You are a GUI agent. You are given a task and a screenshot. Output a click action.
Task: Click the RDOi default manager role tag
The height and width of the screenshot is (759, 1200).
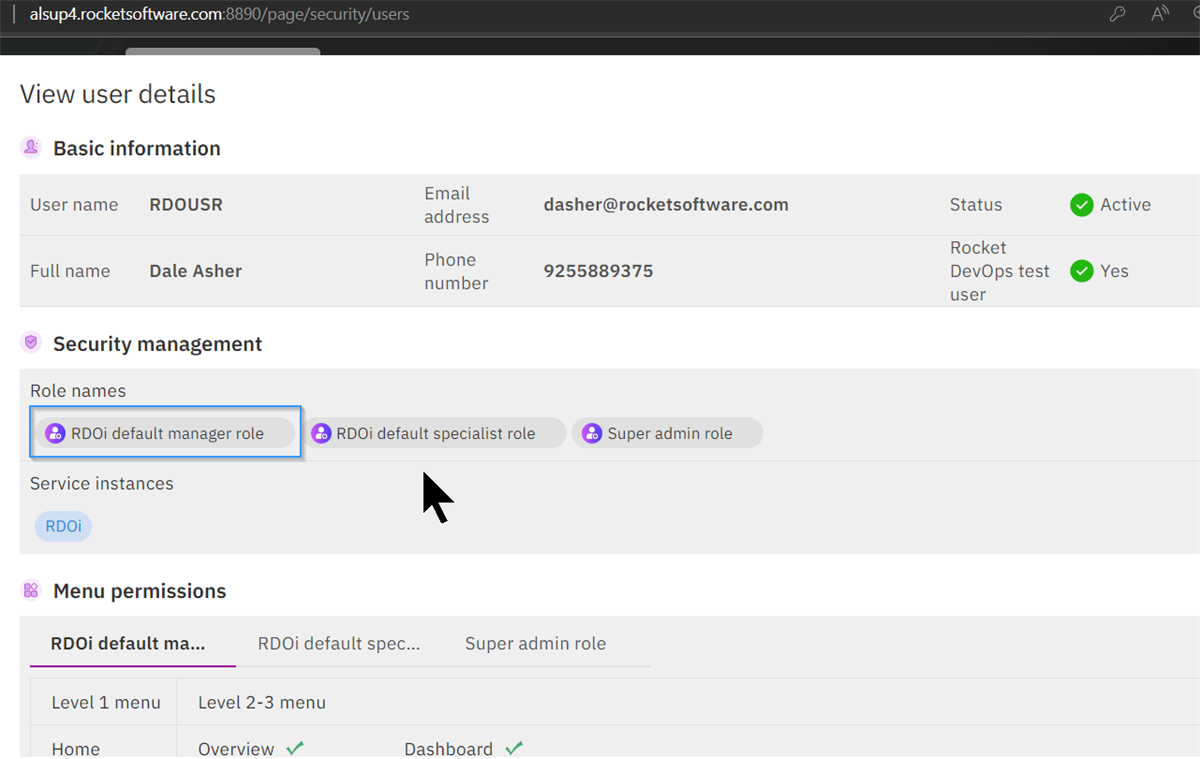pyautogui.click(x=165, y=432)
